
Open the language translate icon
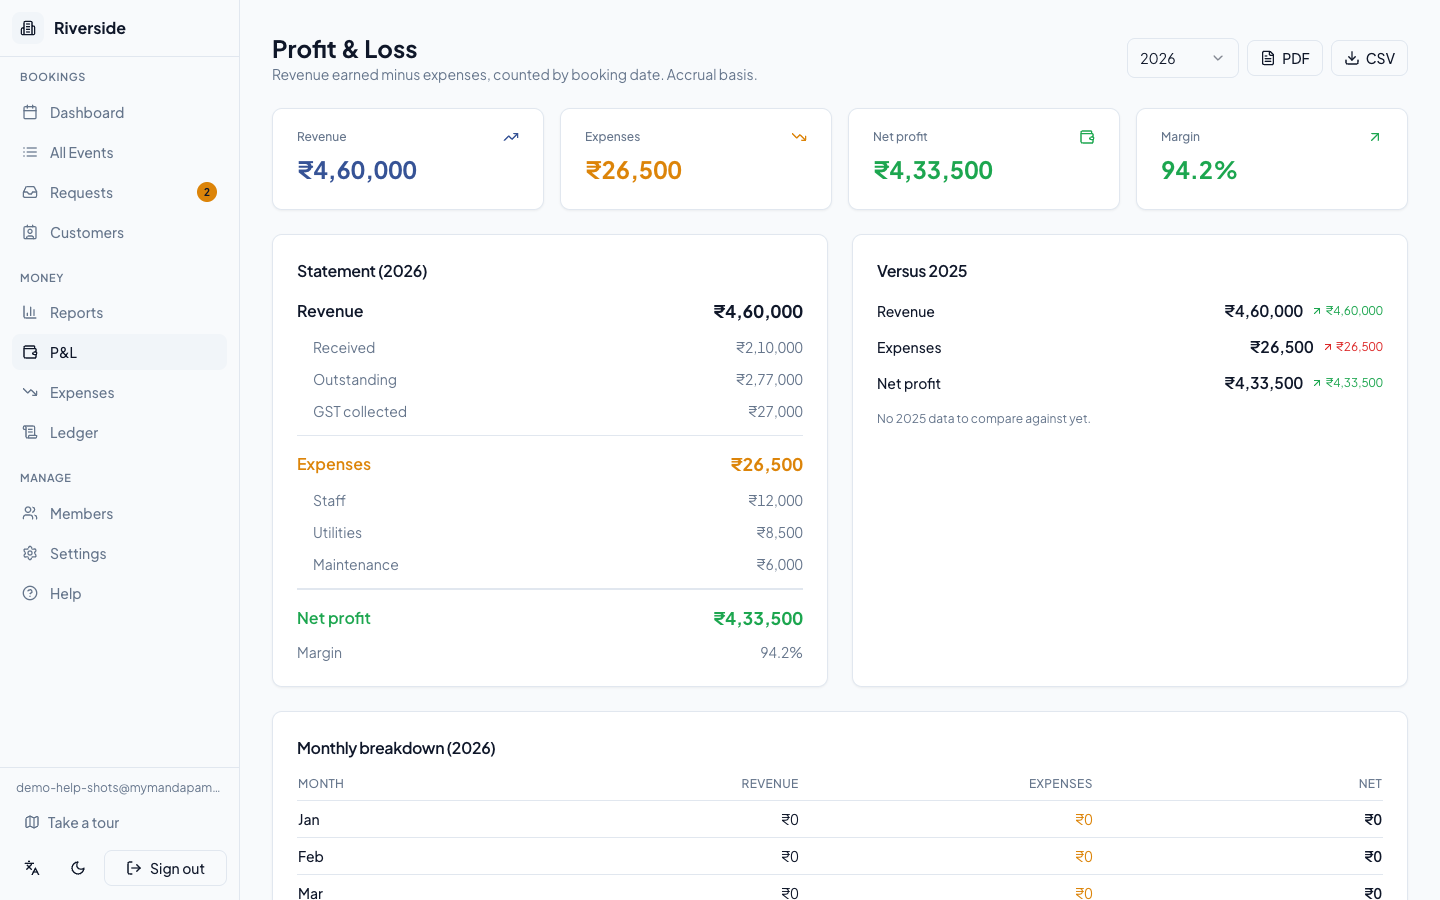tap(32, 868)
